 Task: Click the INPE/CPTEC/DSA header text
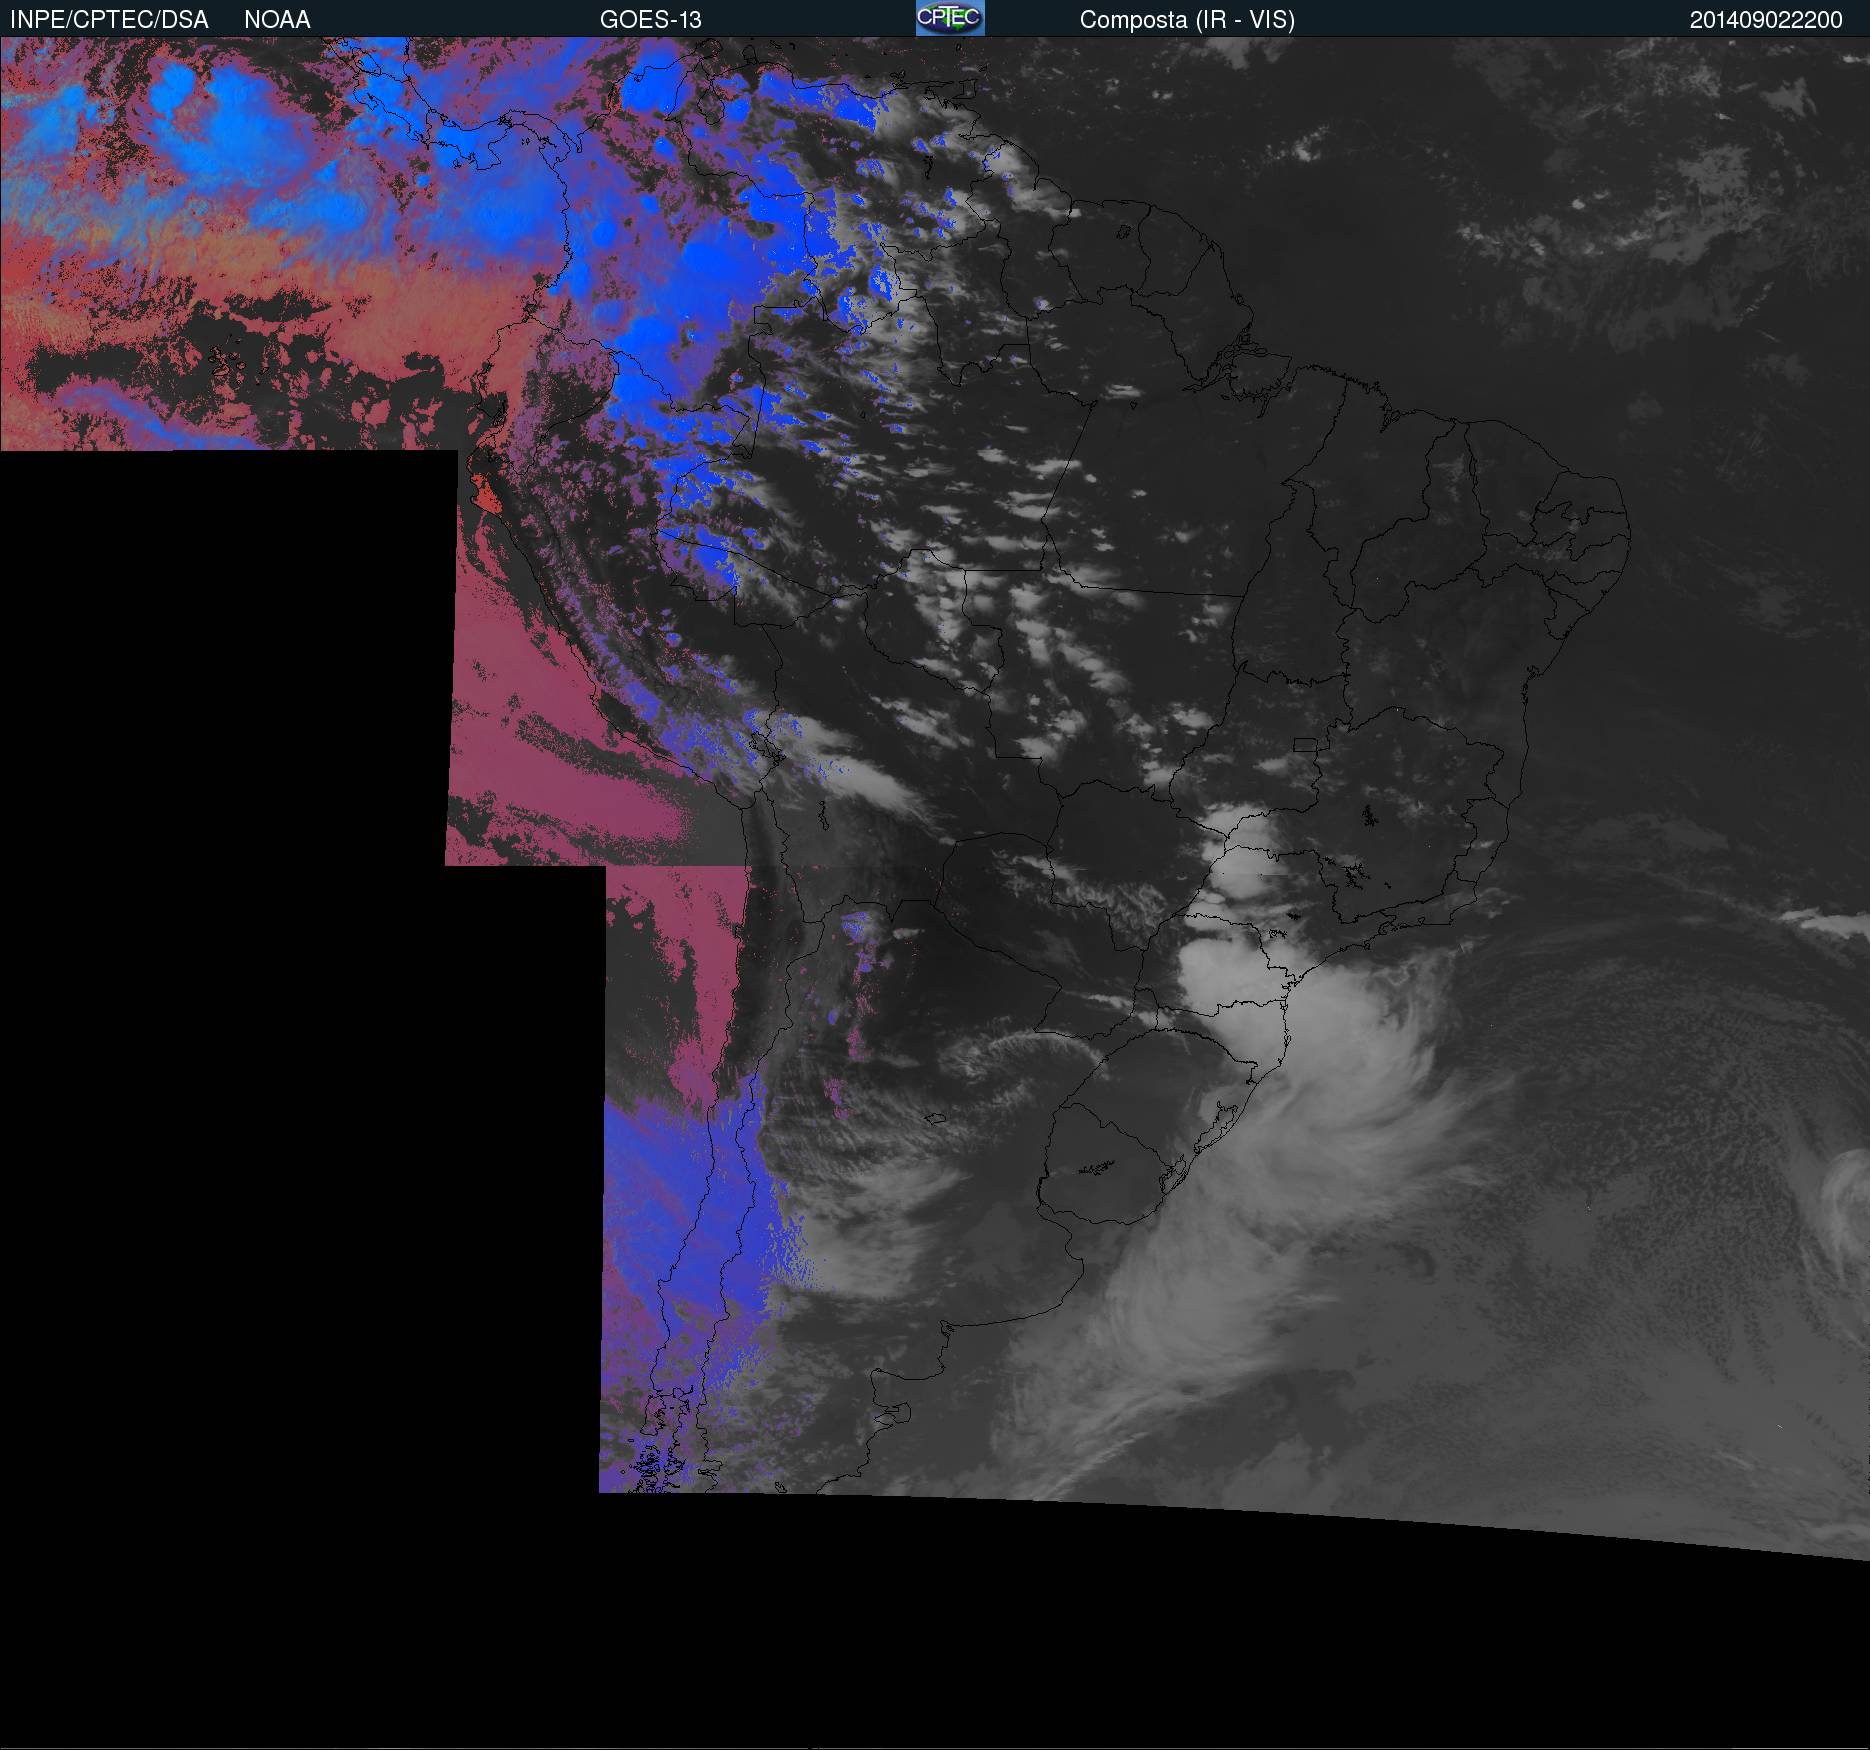click(x=109, y=20)
